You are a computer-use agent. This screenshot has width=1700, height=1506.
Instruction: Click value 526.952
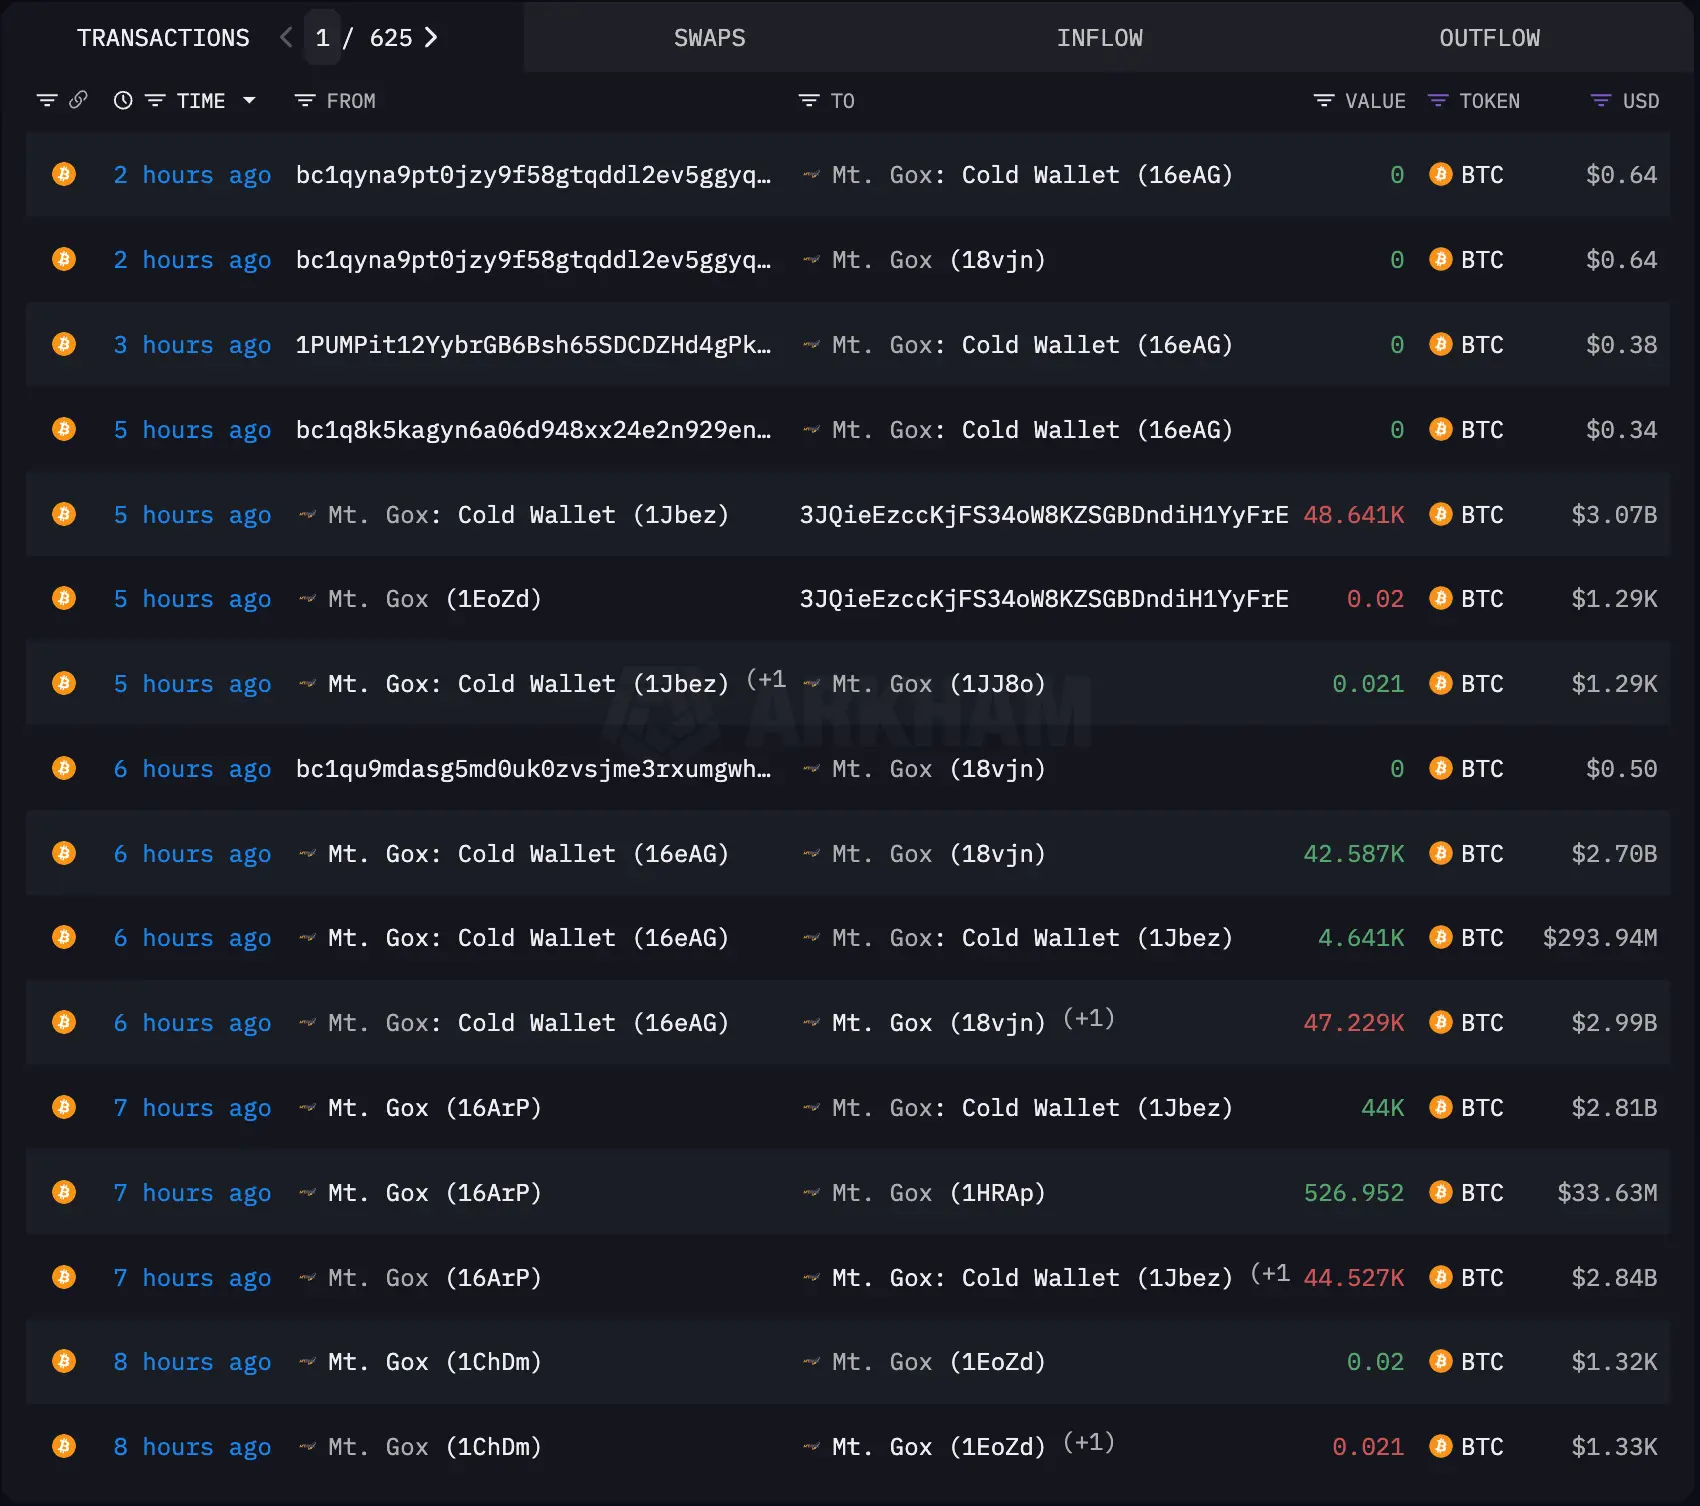(x=1353, y=1193)
